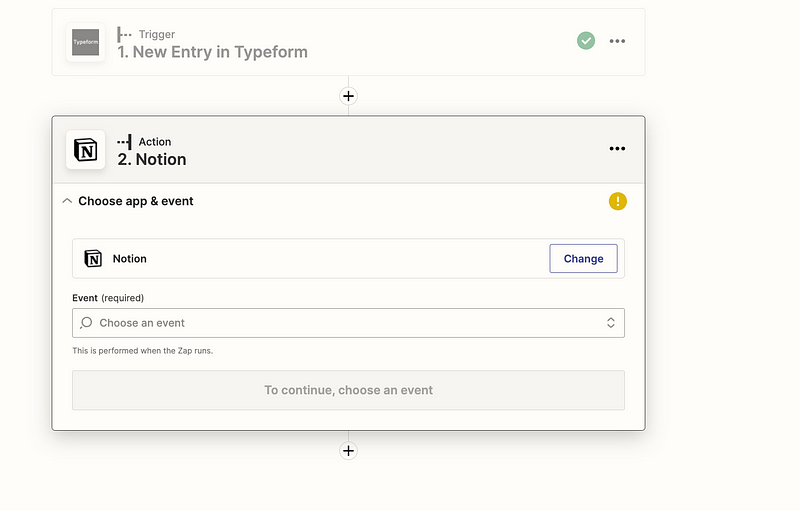Screen dimensions: 800x511
Task: Click To continue, choose an event button
Action: click(x=348, y=390)
